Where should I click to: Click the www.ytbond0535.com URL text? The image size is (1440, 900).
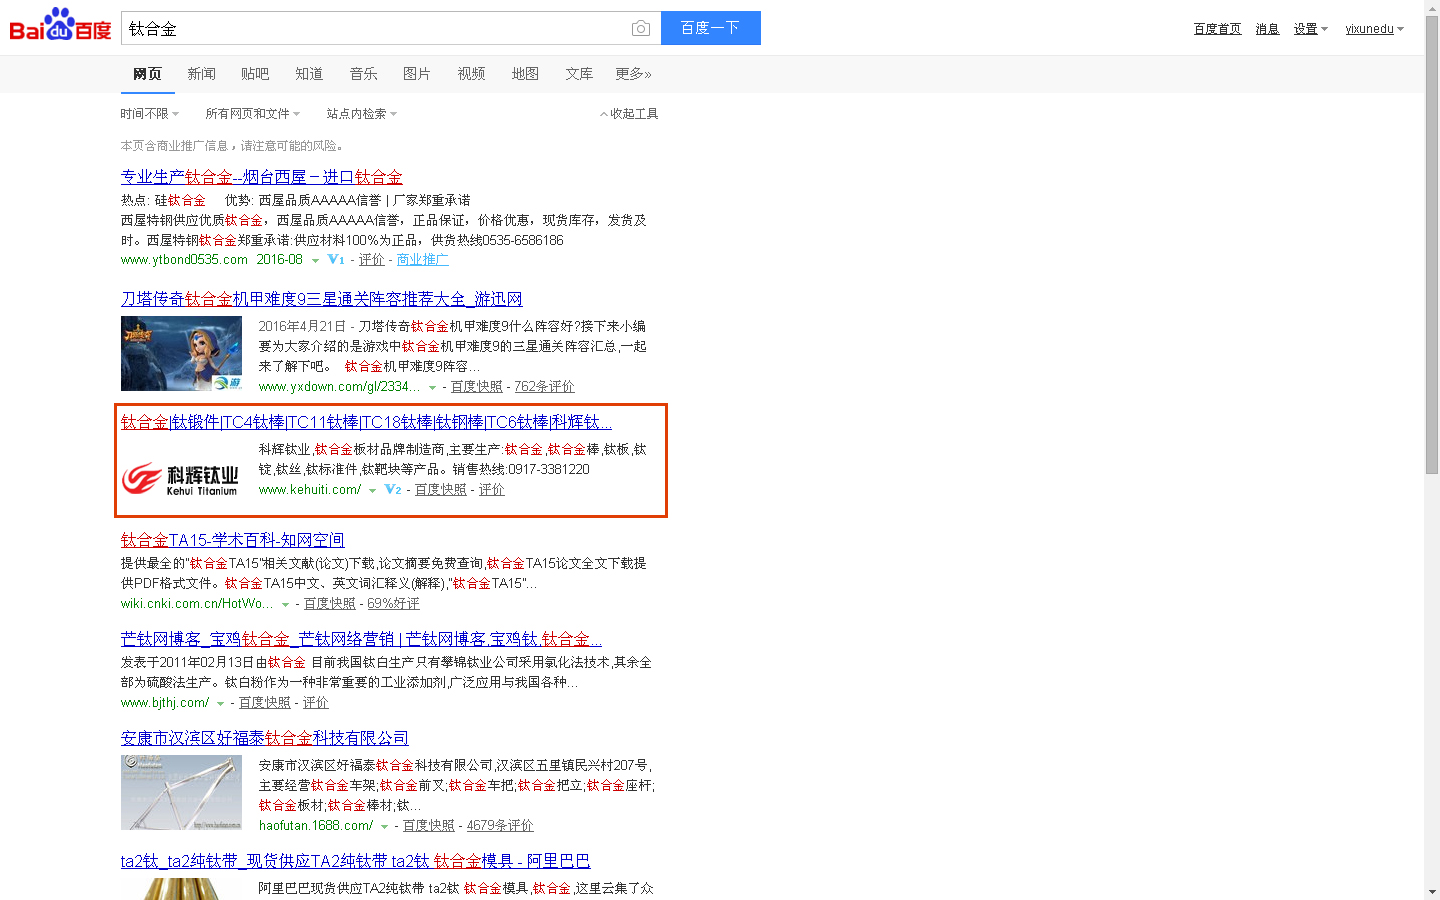(184, 260)
